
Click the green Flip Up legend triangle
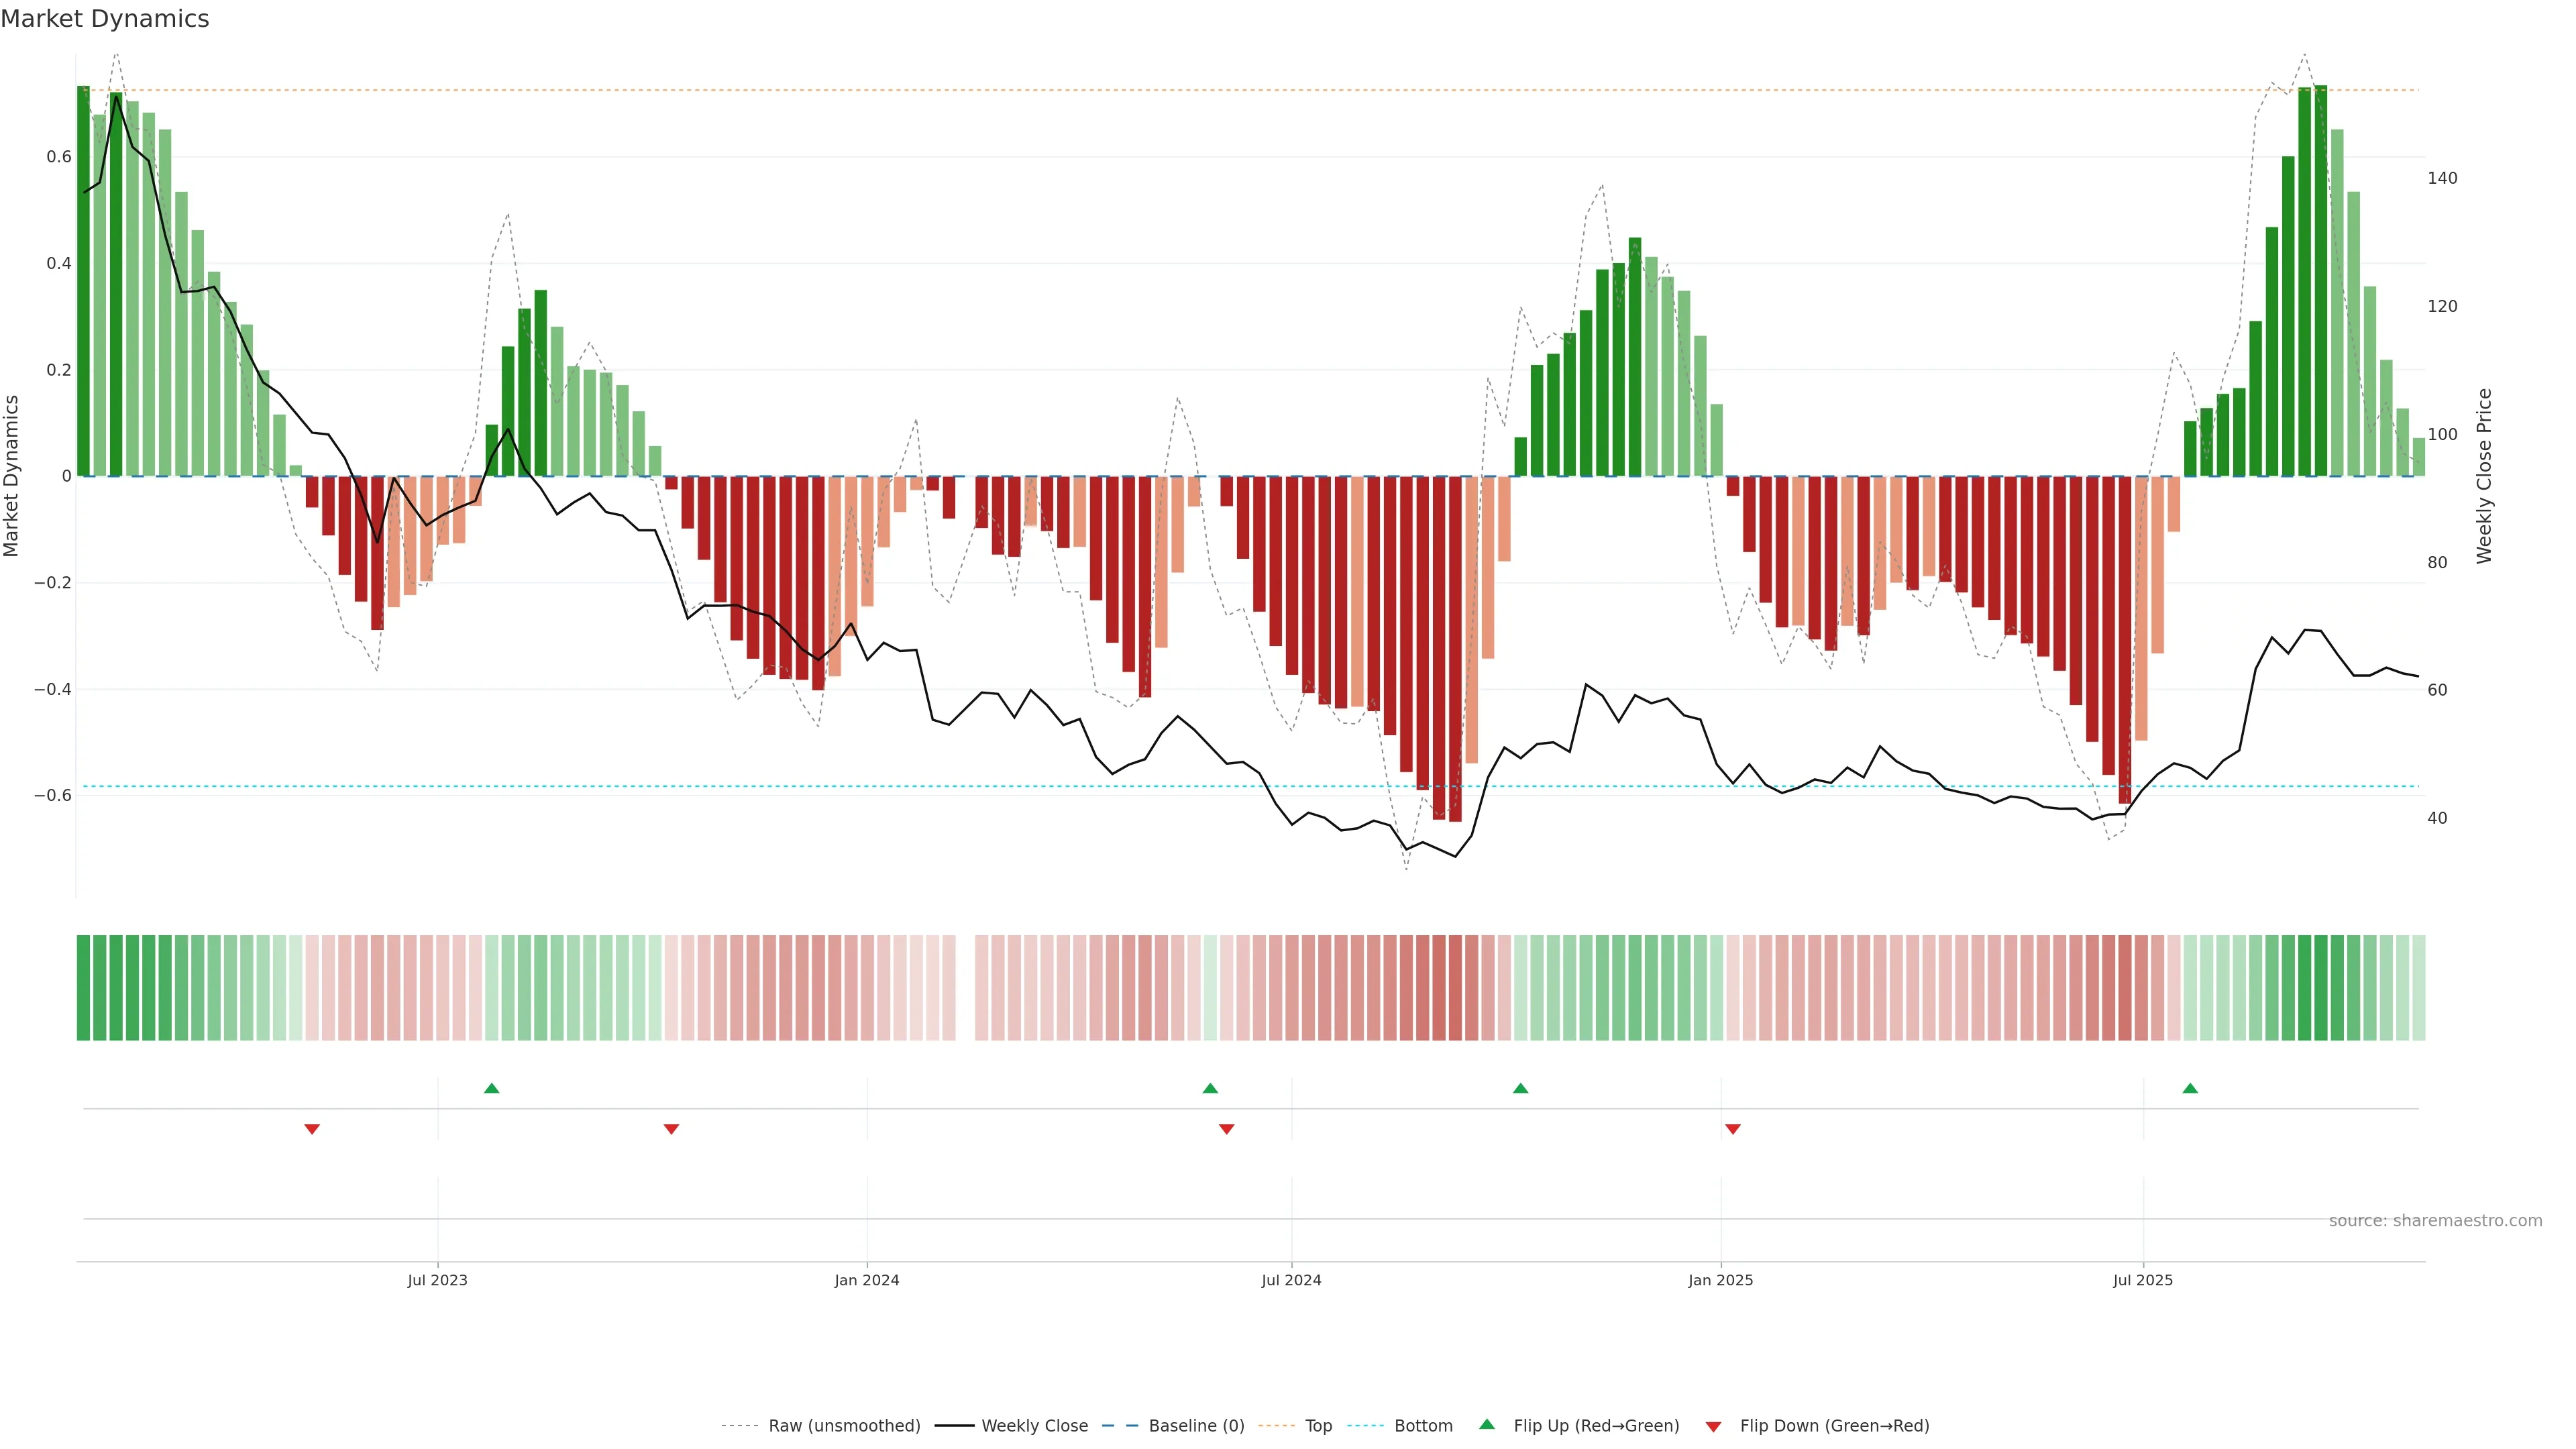tap(1486, 1424)
